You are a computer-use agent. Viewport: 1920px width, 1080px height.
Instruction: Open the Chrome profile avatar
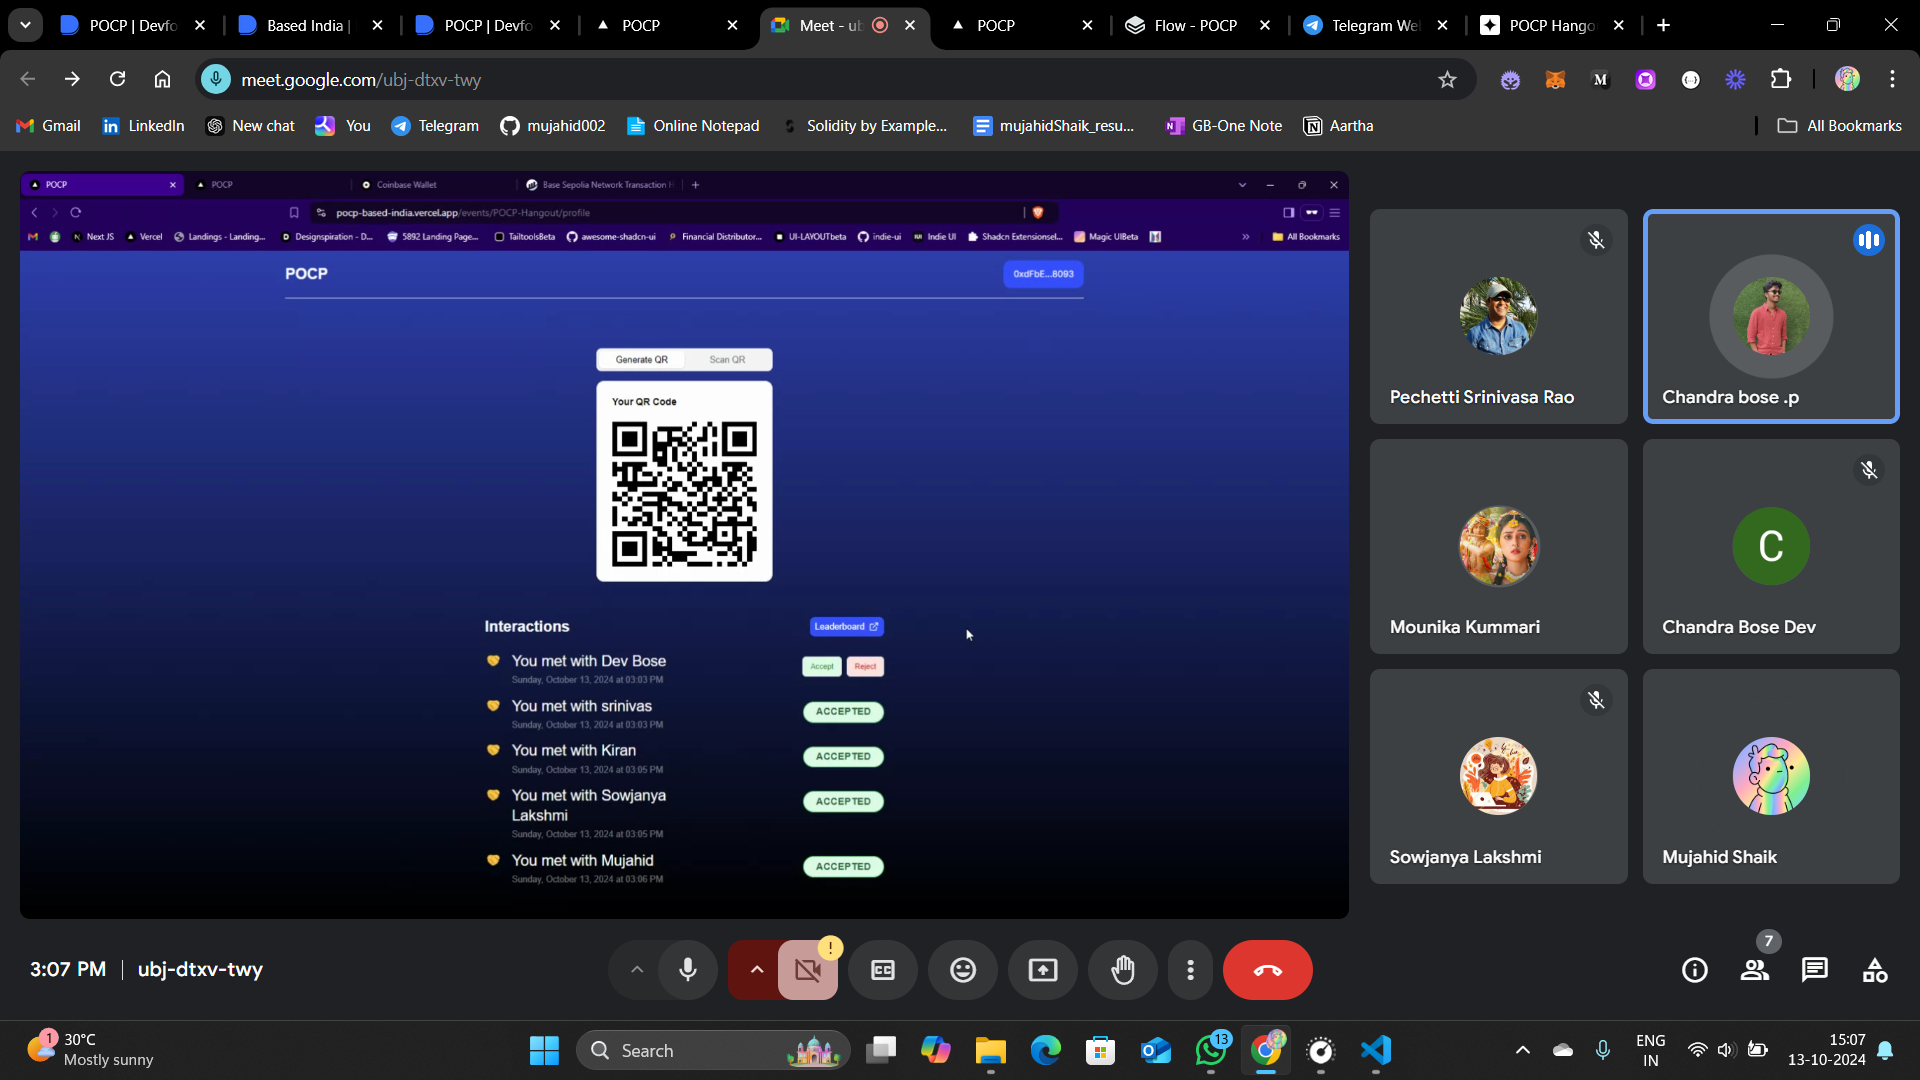pyautogui.click(x=1847, y=79)
